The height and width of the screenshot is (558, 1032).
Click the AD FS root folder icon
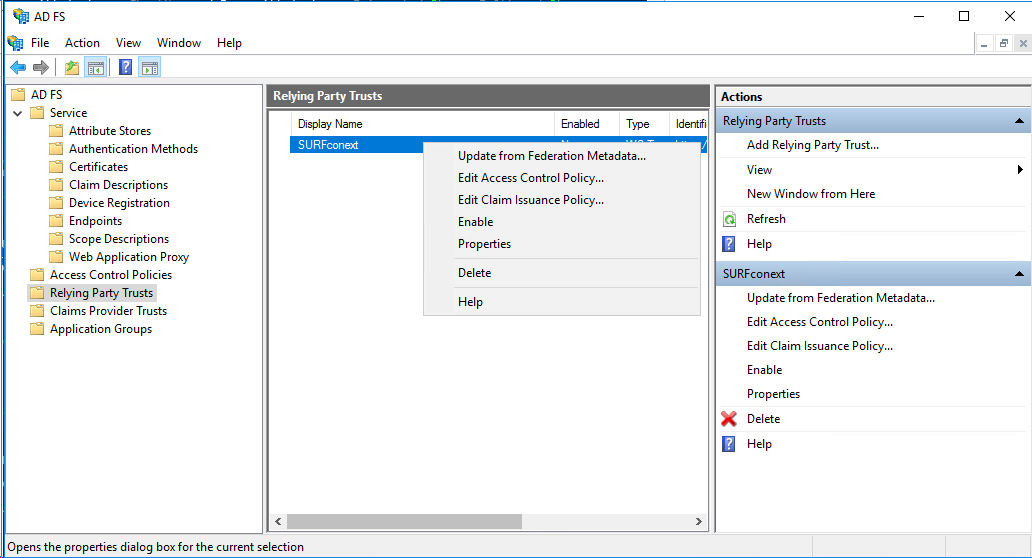(18, 95)
